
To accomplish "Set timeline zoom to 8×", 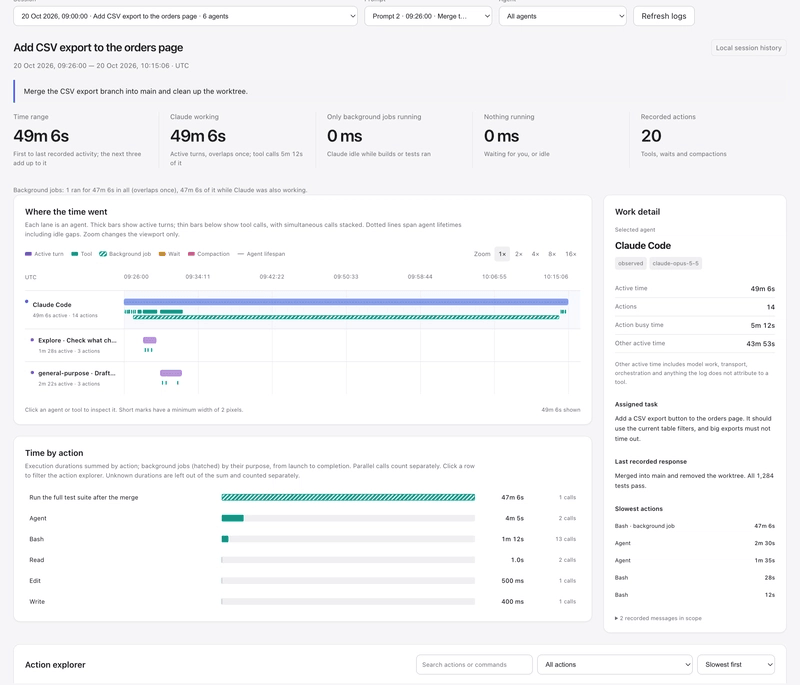I will coord(552,254).
